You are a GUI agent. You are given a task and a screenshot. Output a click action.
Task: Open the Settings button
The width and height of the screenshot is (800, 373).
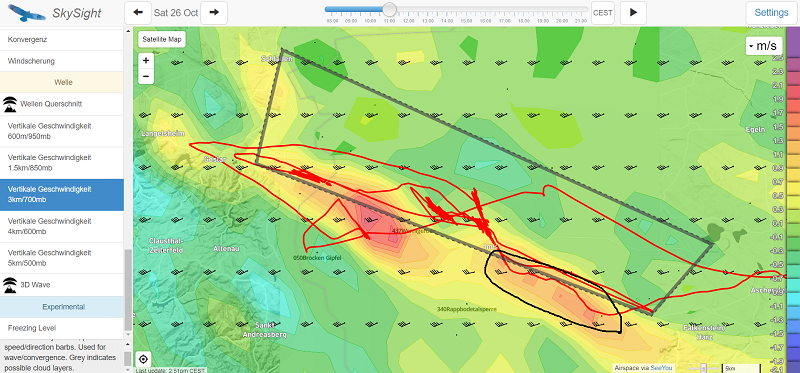point(771,13)
